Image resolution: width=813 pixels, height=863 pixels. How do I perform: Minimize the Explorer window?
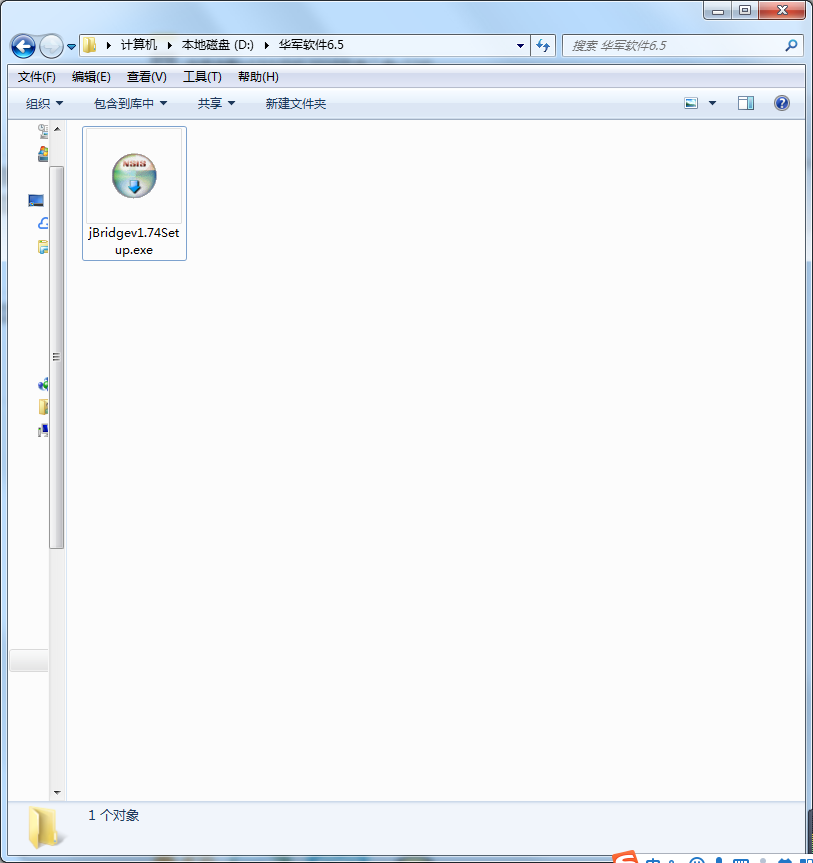[x=718, y=10]
